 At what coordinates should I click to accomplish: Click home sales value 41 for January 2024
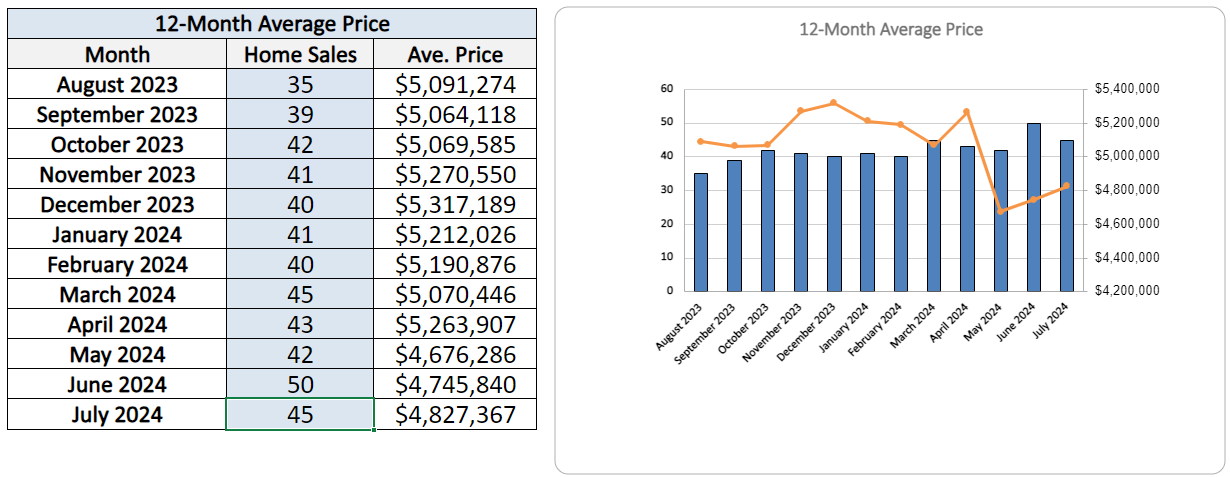300,234
